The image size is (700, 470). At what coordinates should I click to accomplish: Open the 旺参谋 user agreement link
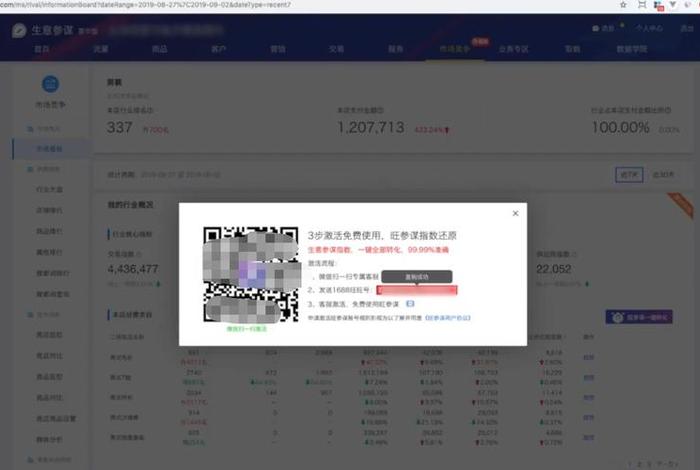click(451, 316)
